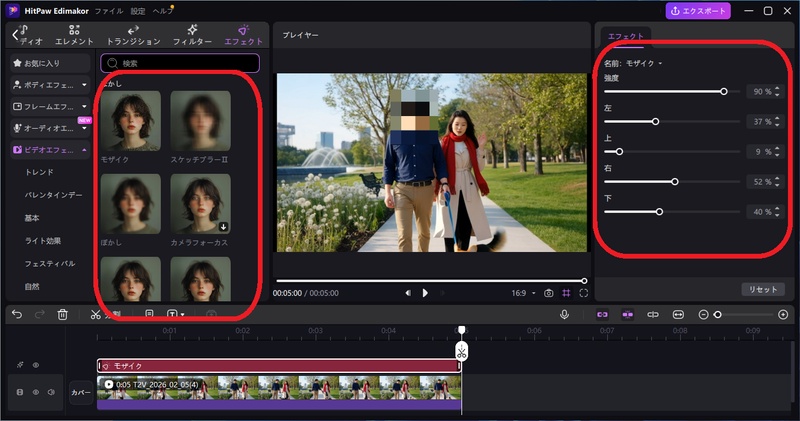Collapse the ビデオエフェ... category
This screenshot has width=800, height=421.
tap(50, 150)
